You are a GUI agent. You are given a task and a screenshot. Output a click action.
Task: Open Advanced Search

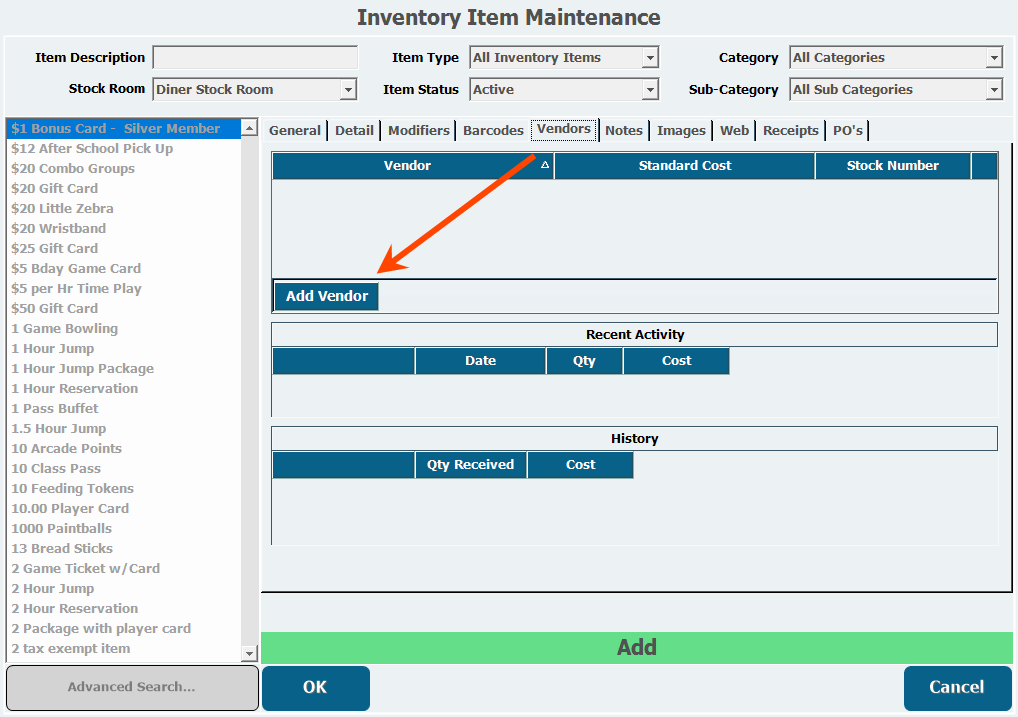pos(132,687)
